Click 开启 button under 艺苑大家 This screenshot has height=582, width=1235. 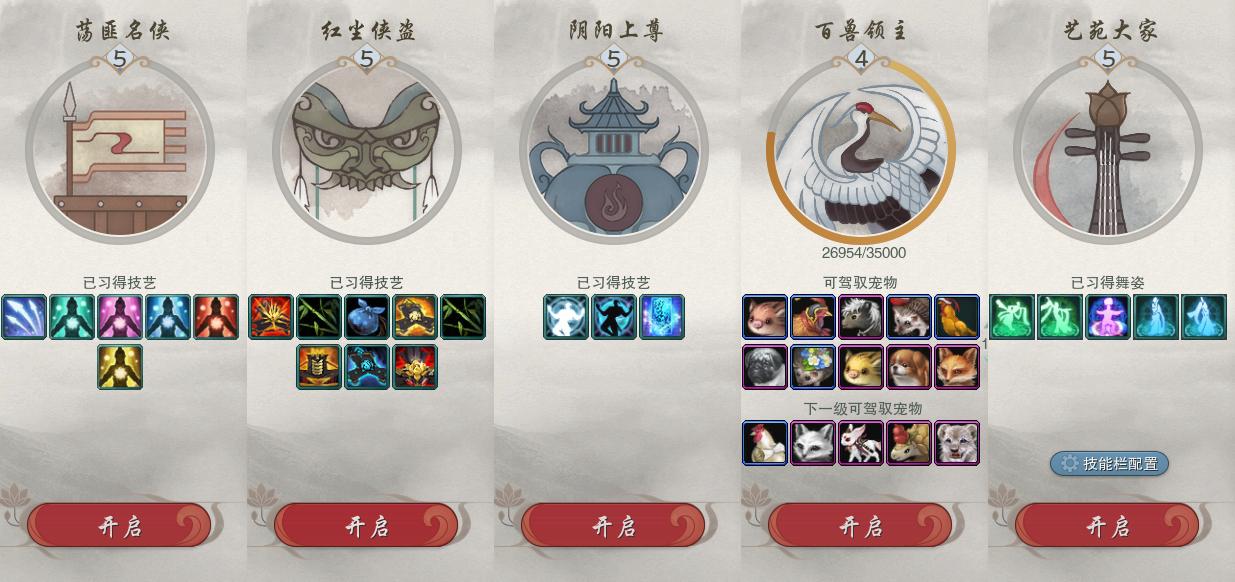(x=1107, y=526)
